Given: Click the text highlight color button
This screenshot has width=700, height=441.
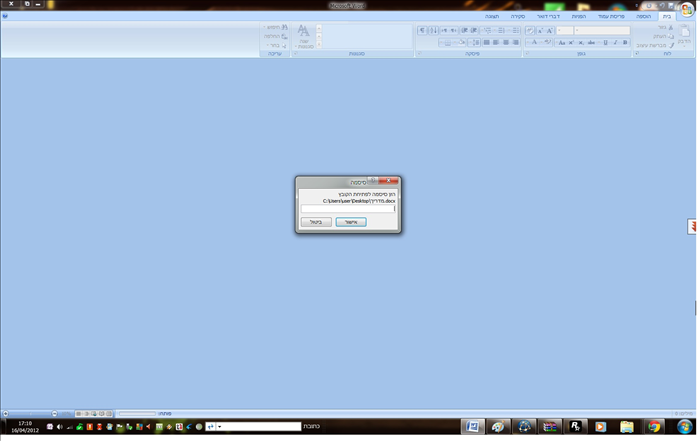Looking at the screenshot, I should pyautogui.click(x=547, y=42).
